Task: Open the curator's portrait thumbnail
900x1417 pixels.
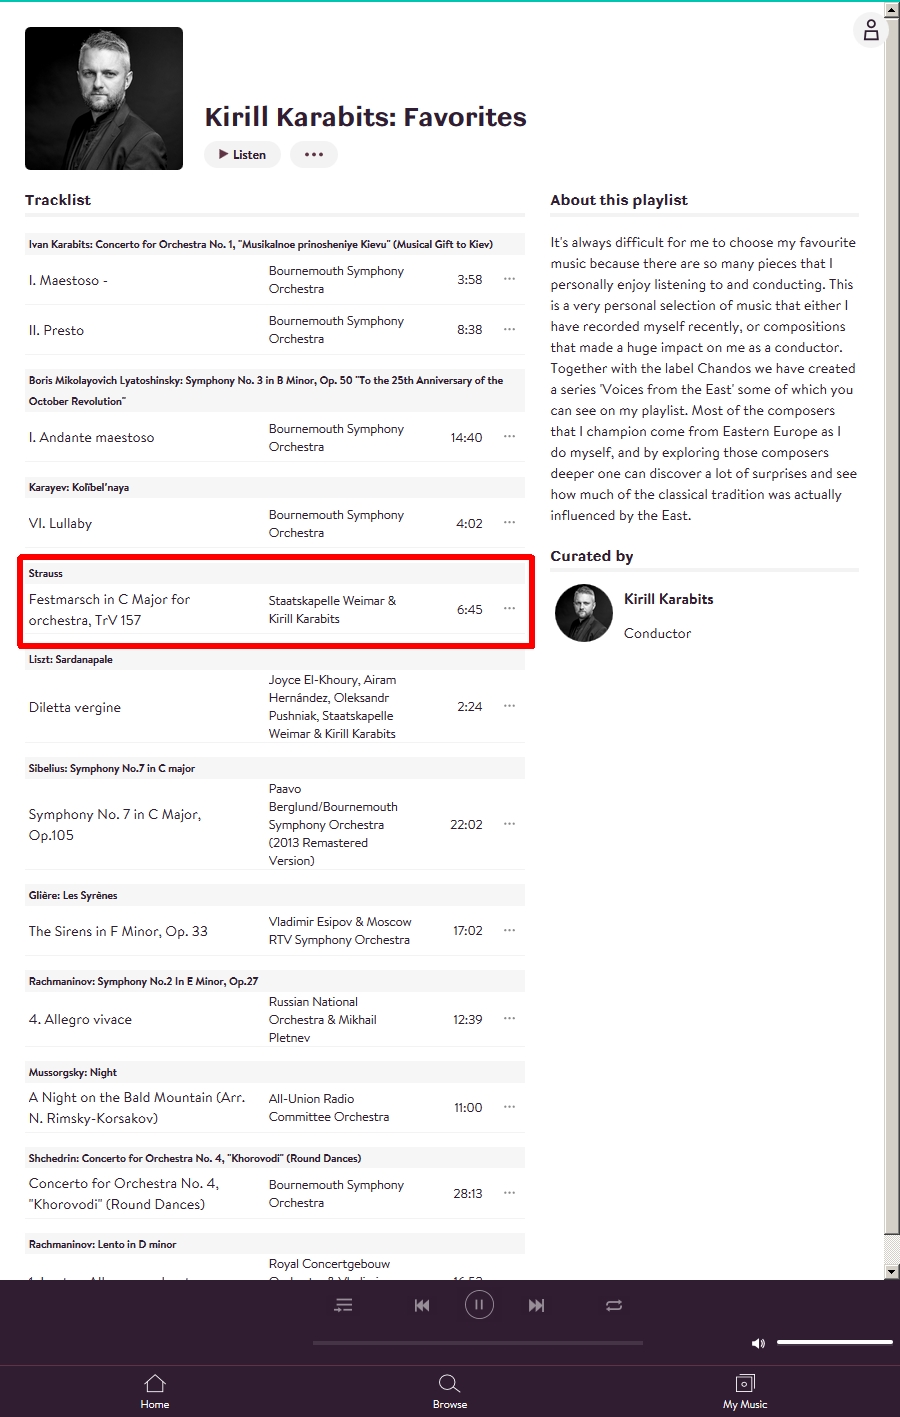Action: [x=583, y=613]
